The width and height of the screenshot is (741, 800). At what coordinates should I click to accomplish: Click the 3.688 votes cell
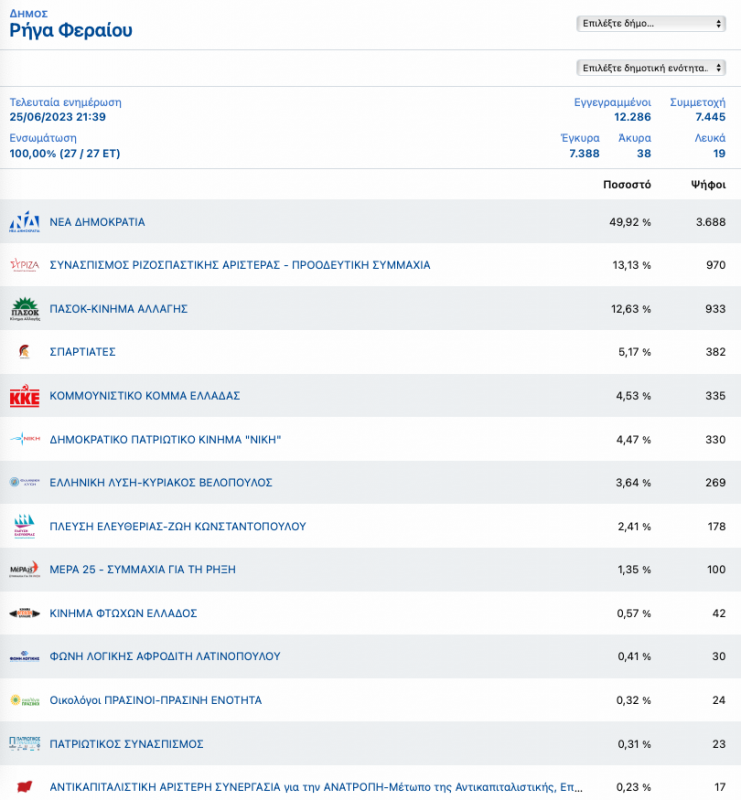(710, 222)
